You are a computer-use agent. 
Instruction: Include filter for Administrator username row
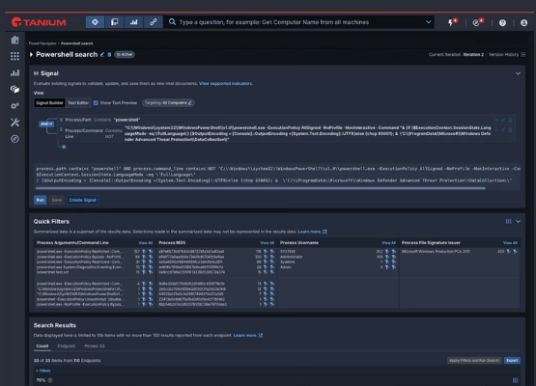(387, 256)
